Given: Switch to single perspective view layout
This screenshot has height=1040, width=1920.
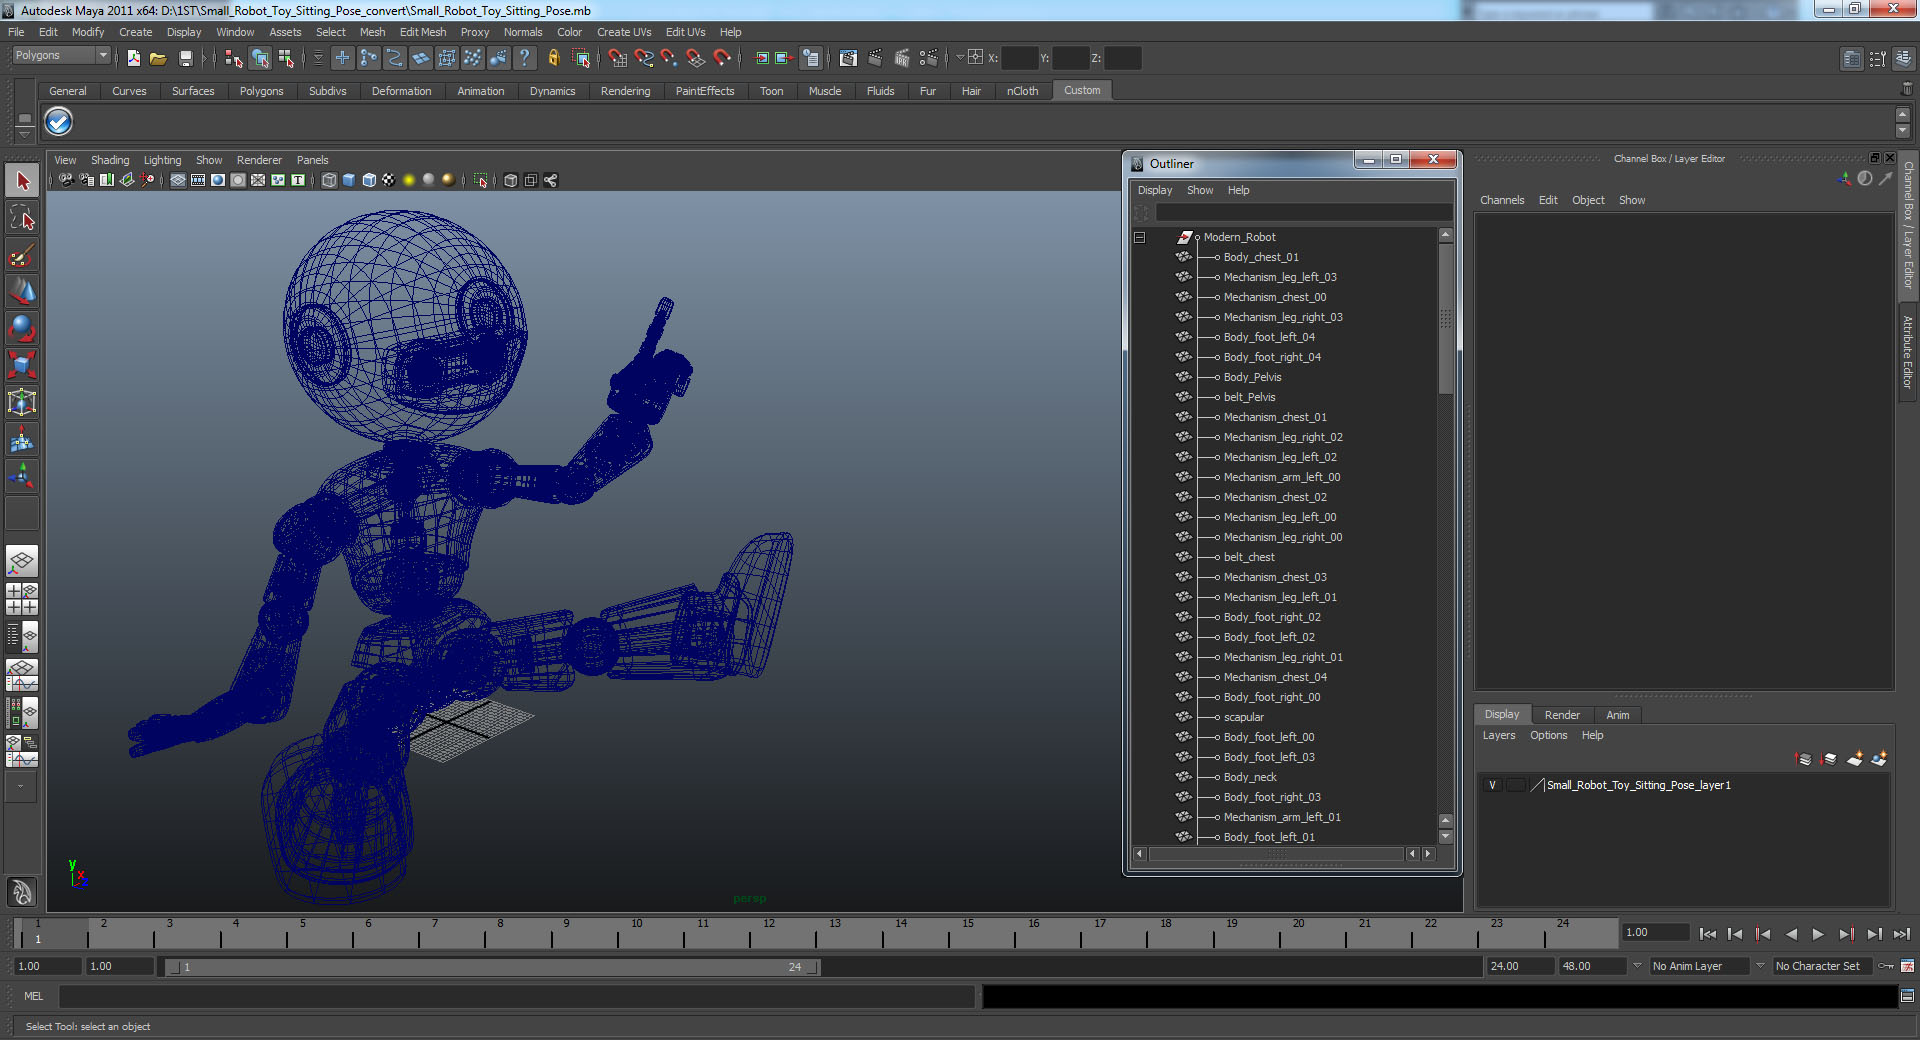Looking at the screenshot, I should click(22, 562).
